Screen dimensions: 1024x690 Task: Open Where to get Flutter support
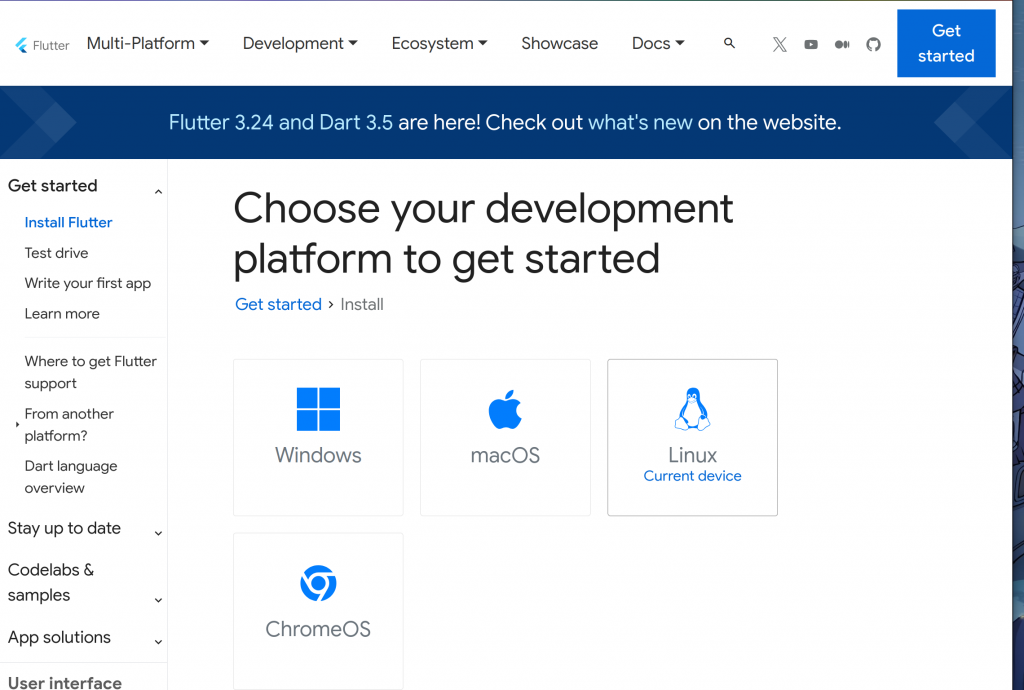pyautogui.click(x=91, y=372)
